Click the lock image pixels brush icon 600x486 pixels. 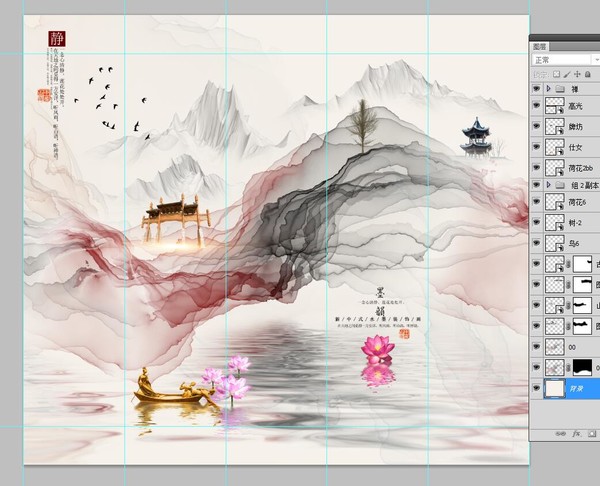click(567, 74)
